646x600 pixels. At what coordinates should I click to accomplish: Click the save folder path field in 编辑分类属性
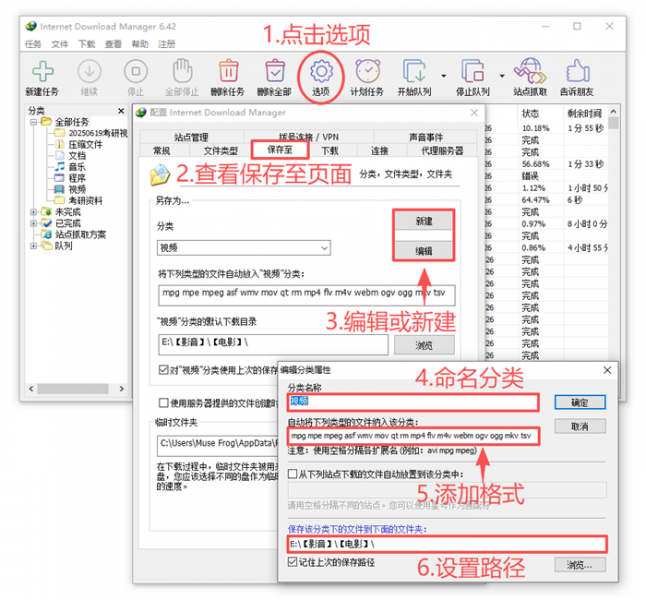(x=447, y=544)
